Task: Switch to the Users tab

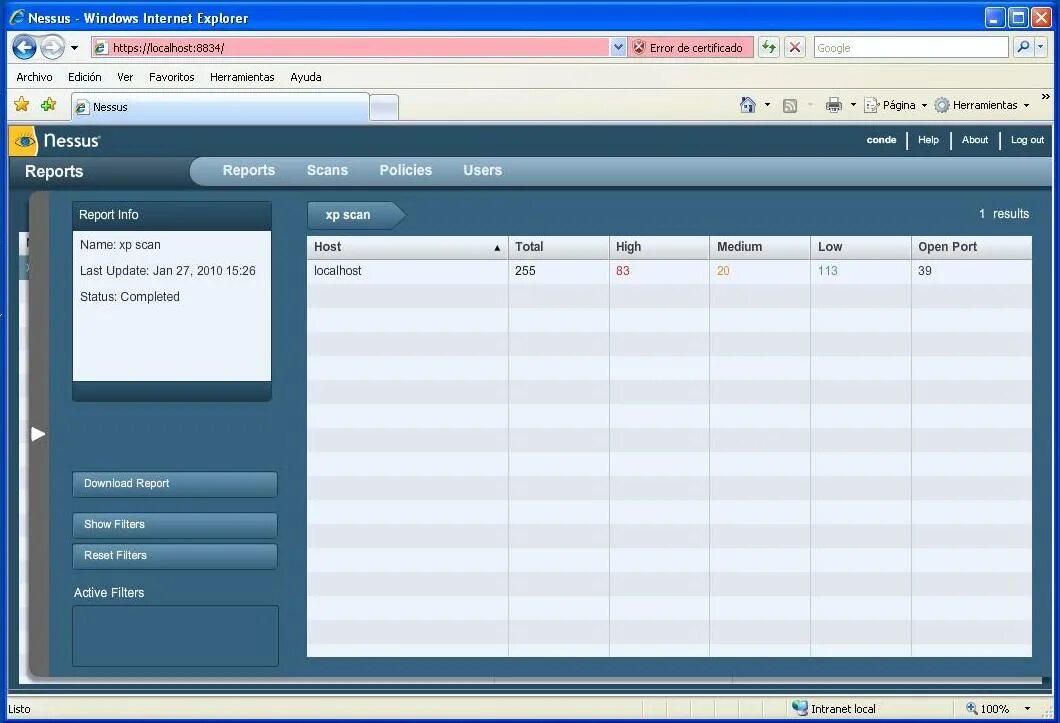Action: (483, 170)
